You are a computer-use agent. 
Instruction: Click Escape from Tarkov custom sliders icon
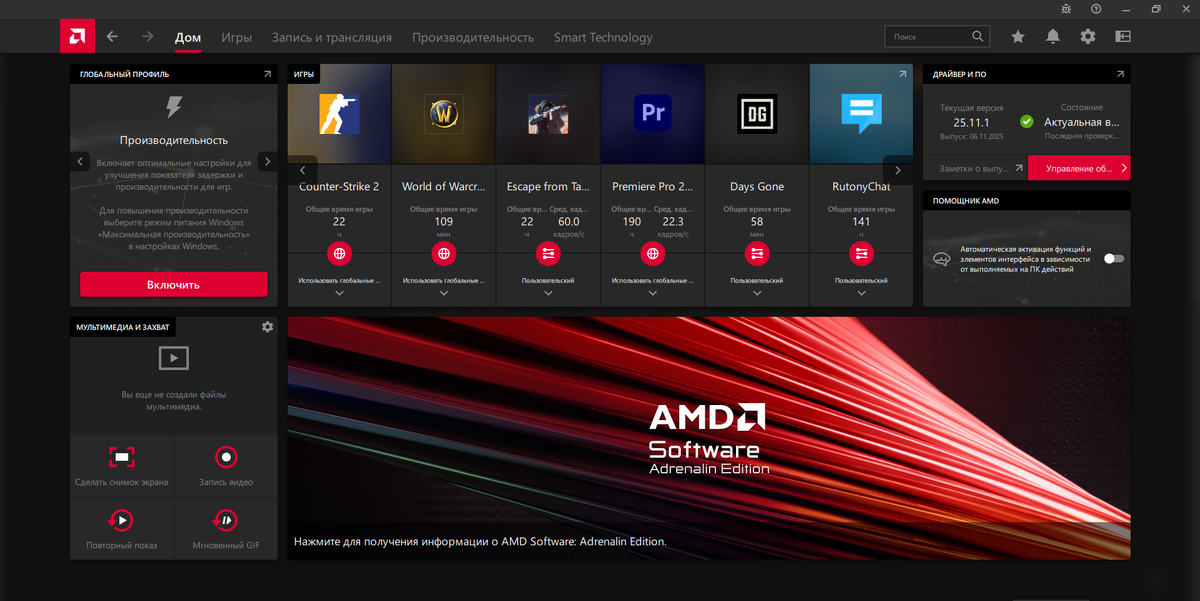point(548,254)
